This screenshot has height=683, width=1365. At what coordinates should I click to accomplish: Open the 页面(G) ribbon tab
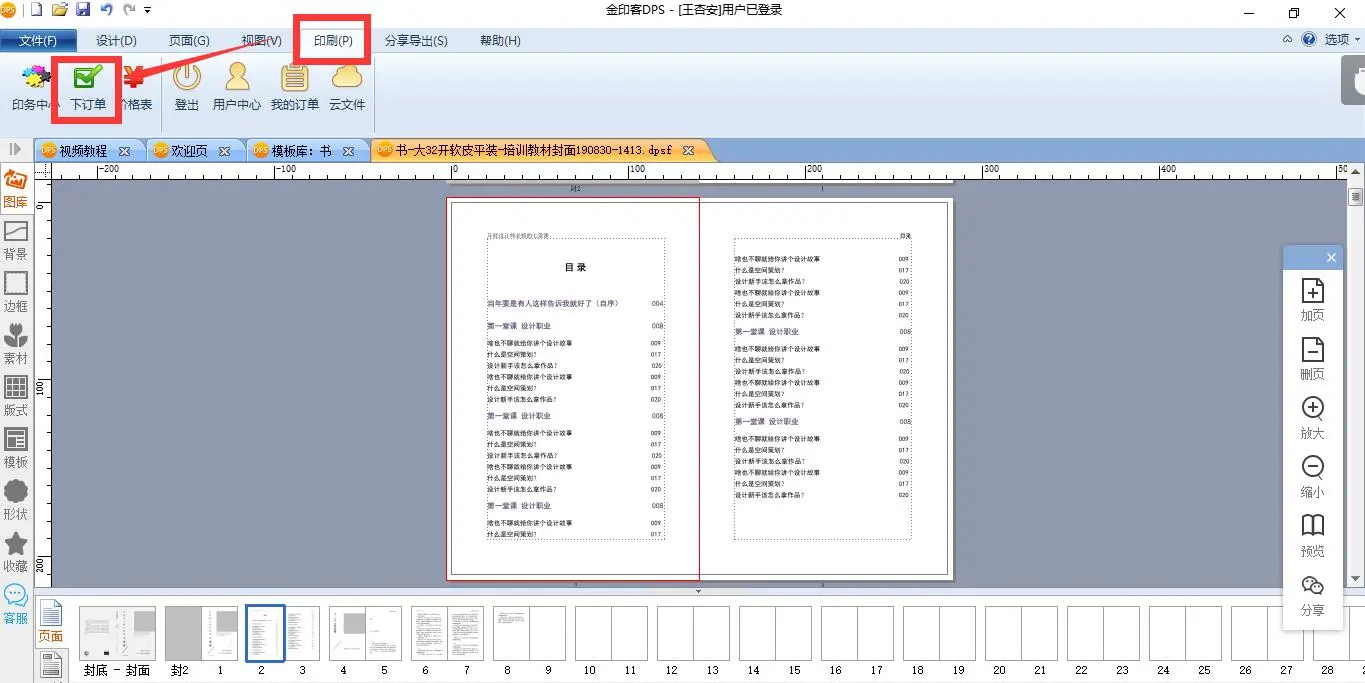click(x=189, y=41)
